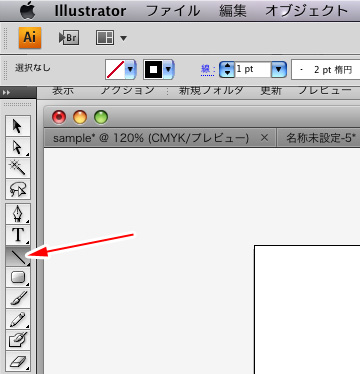Open the arrange documents dropdown arrow
The width and height of the screenshot is (360, 374).
point(123,38)
